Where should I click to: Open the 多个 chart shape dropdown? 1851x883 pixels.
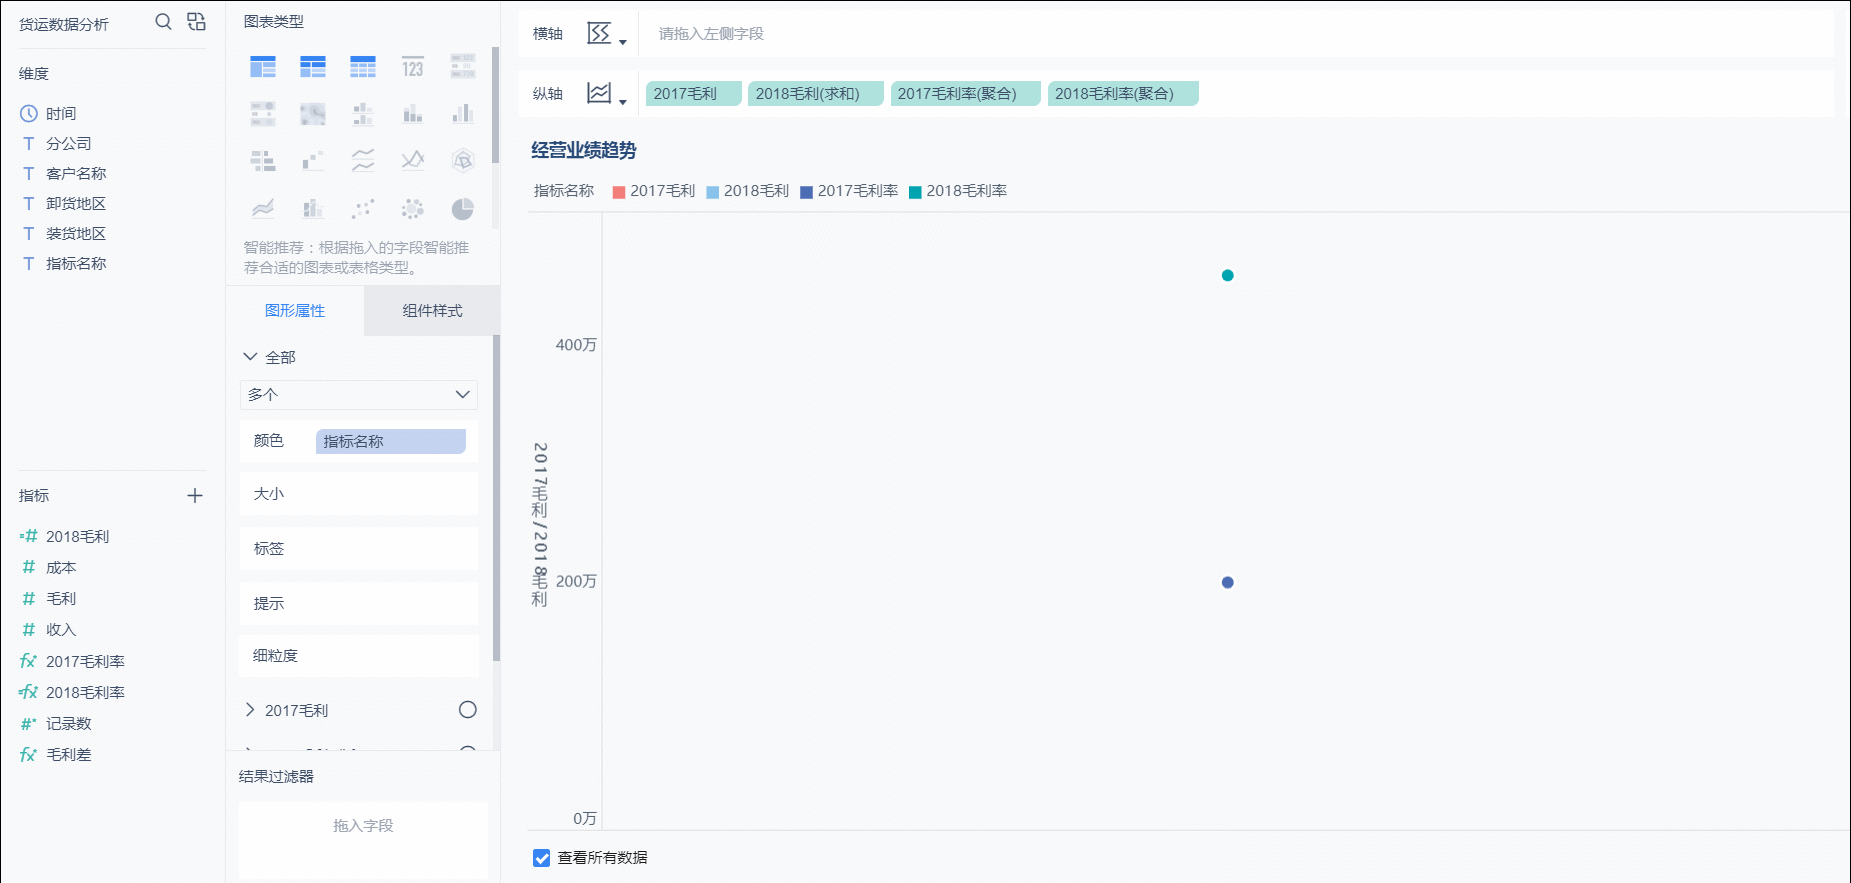click(x=359, y=395)
